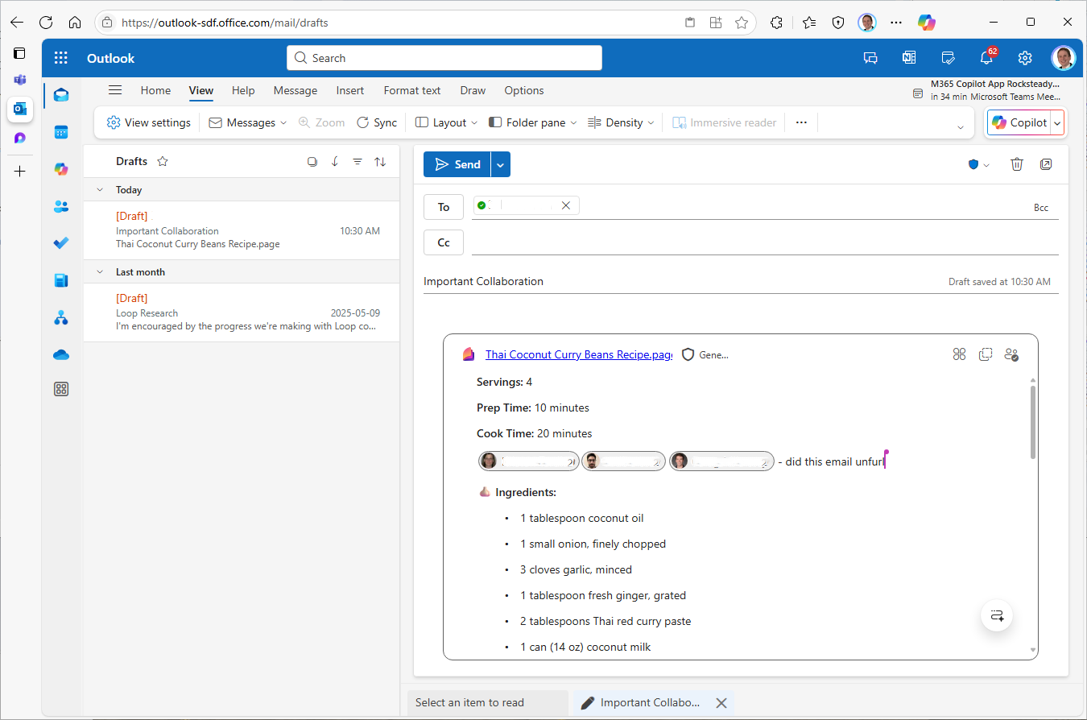1087x720 pixels.
Task: Open the To Do checkmark app
Action: point(61,243)
